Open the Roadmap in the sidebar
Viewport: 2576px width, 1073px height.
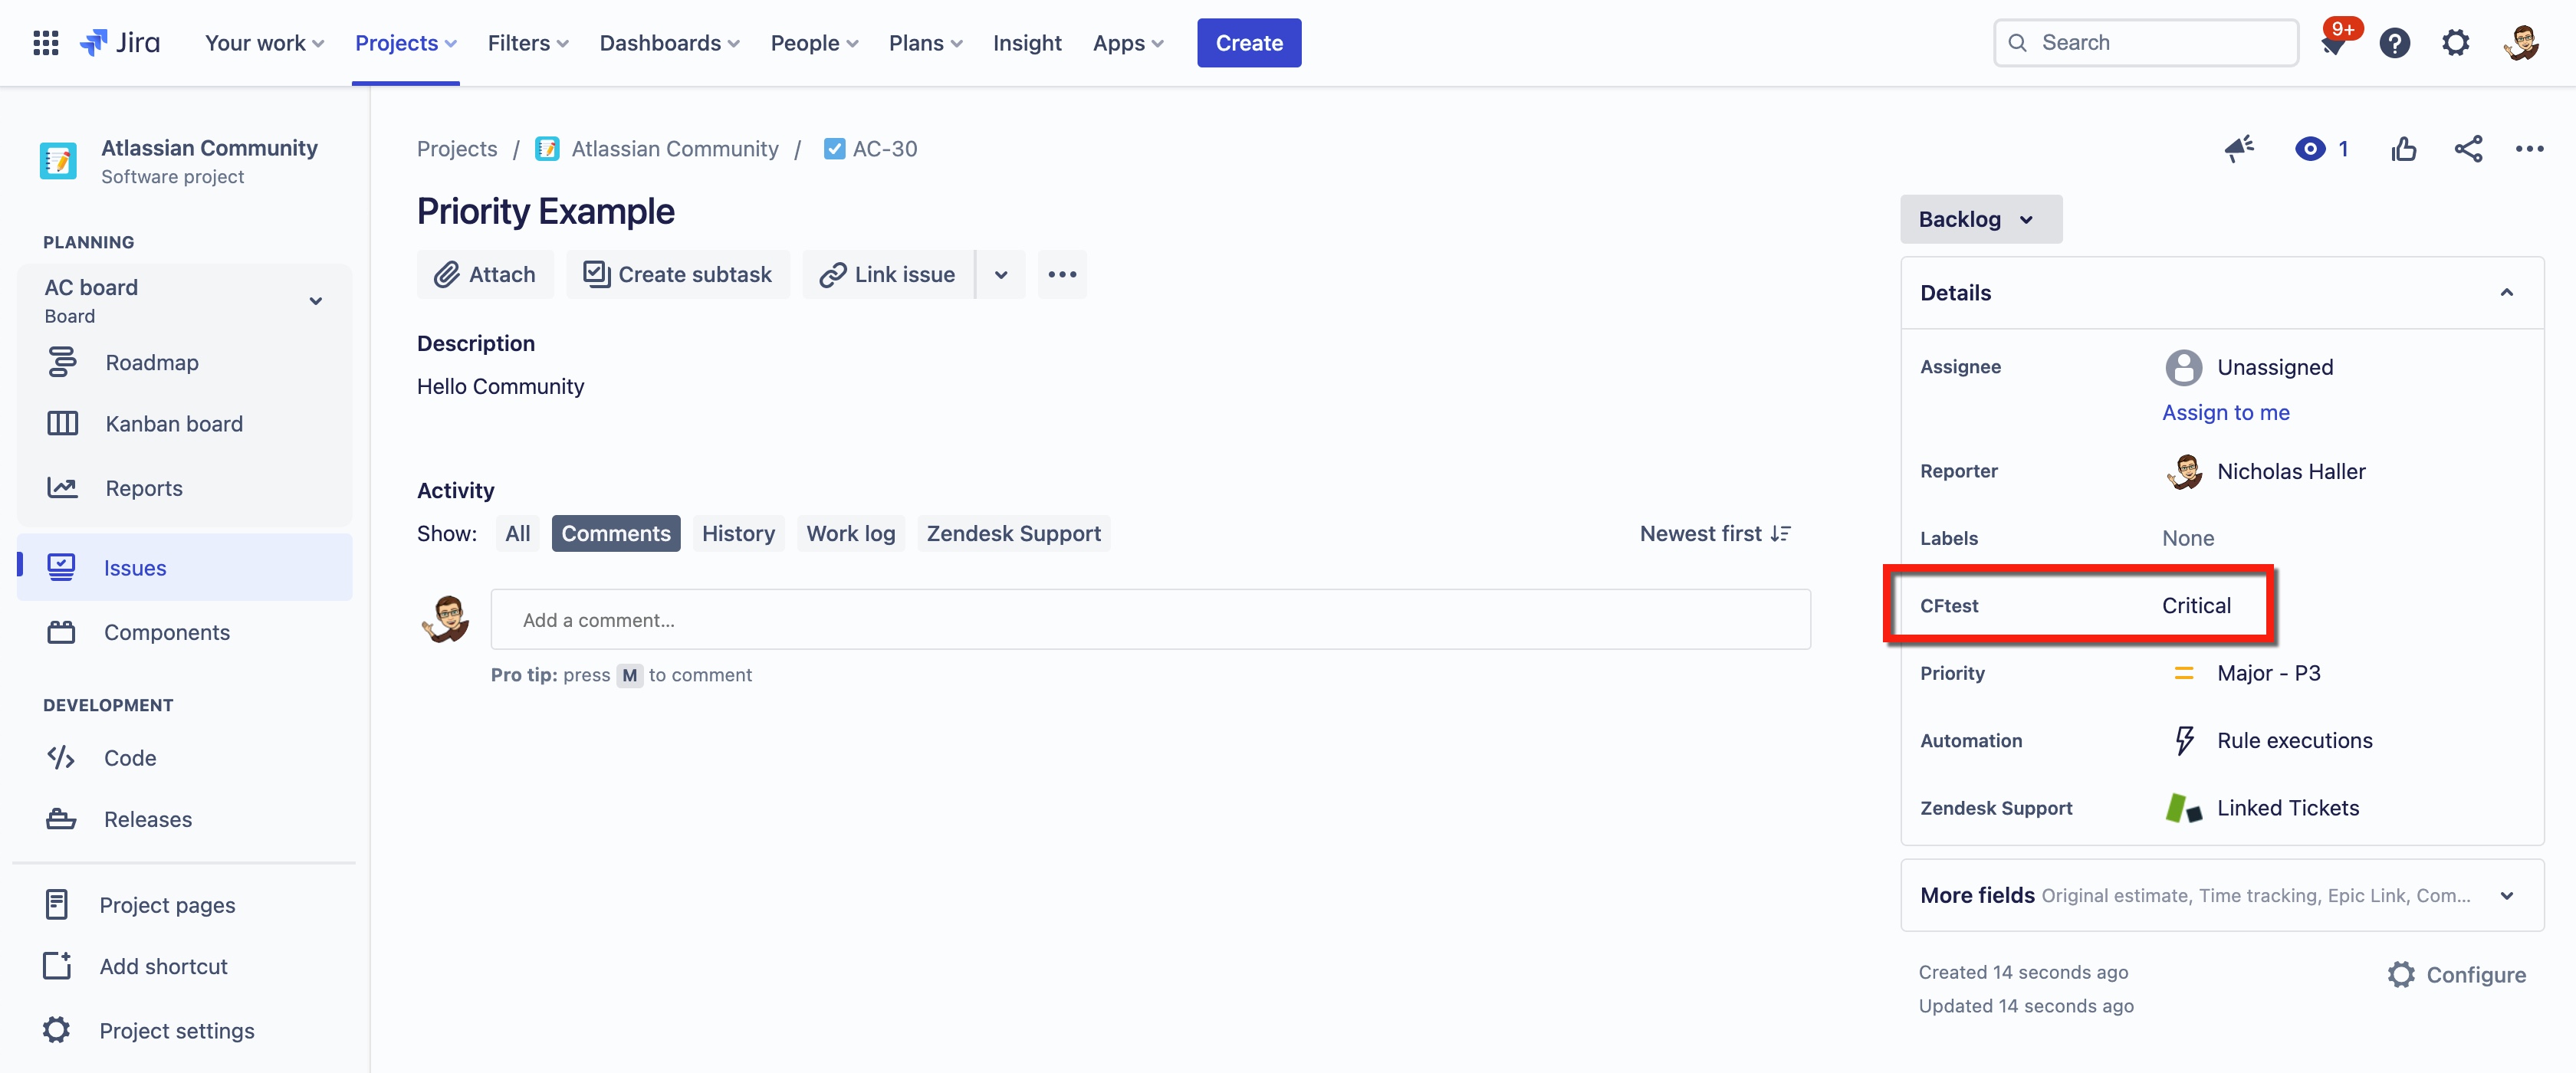click(151, 362)
